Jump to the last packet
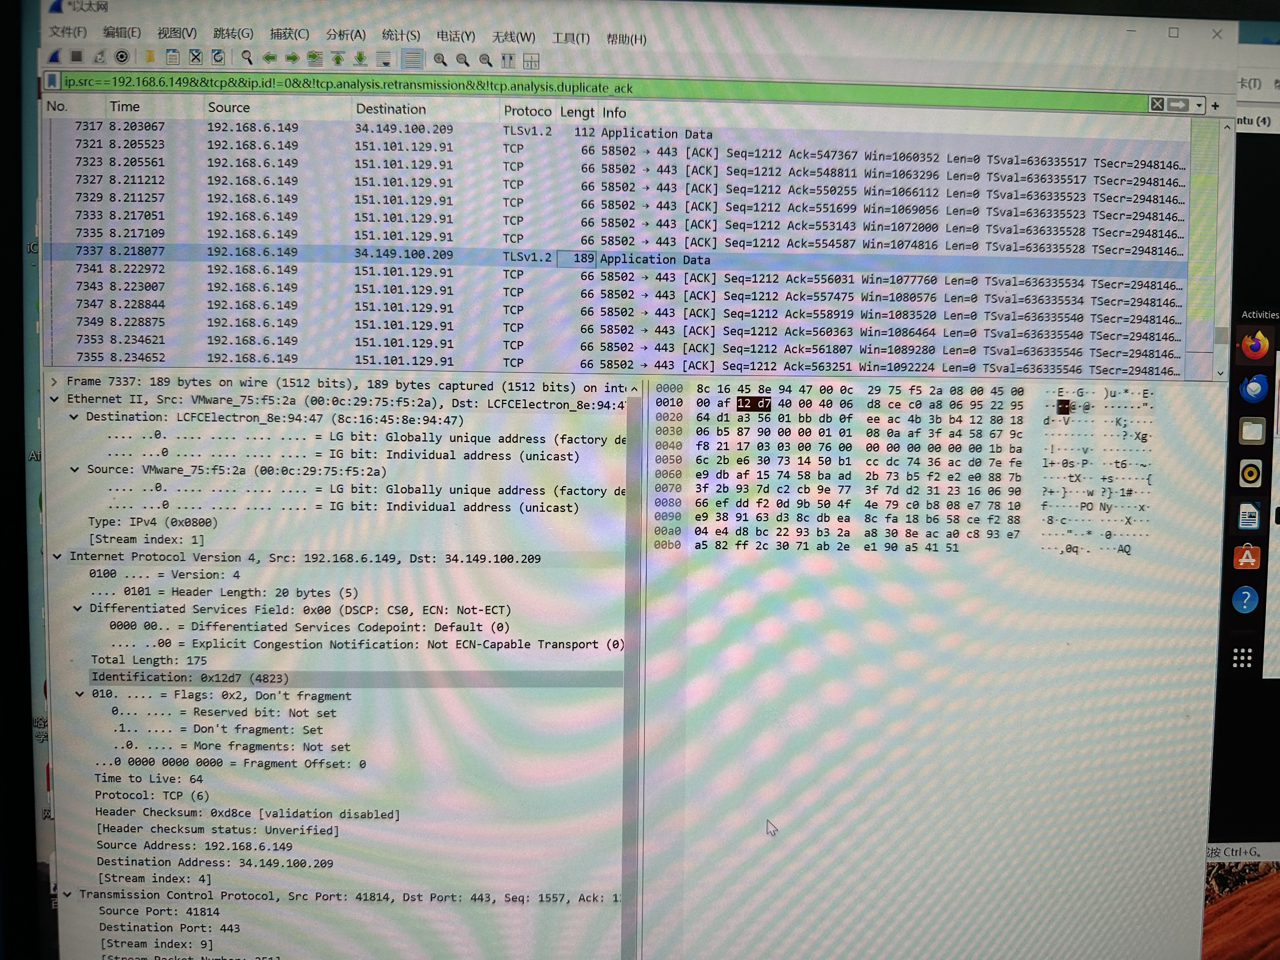Viewport: 1280px width, 960px height. point(360,59)
